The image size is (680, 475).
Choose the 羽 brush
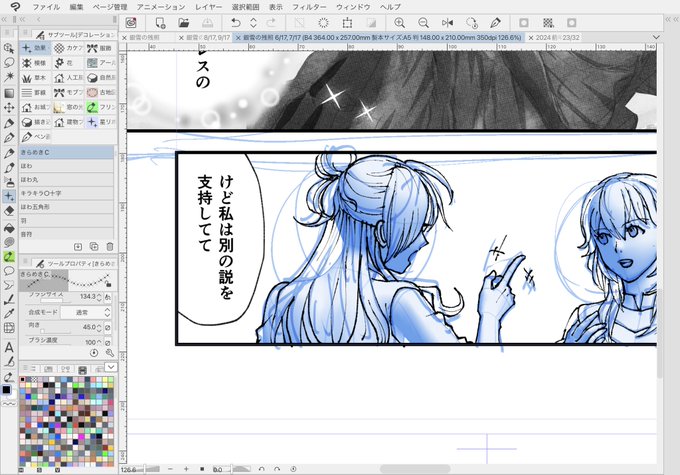pyautogui.click(x=66, y=220)
